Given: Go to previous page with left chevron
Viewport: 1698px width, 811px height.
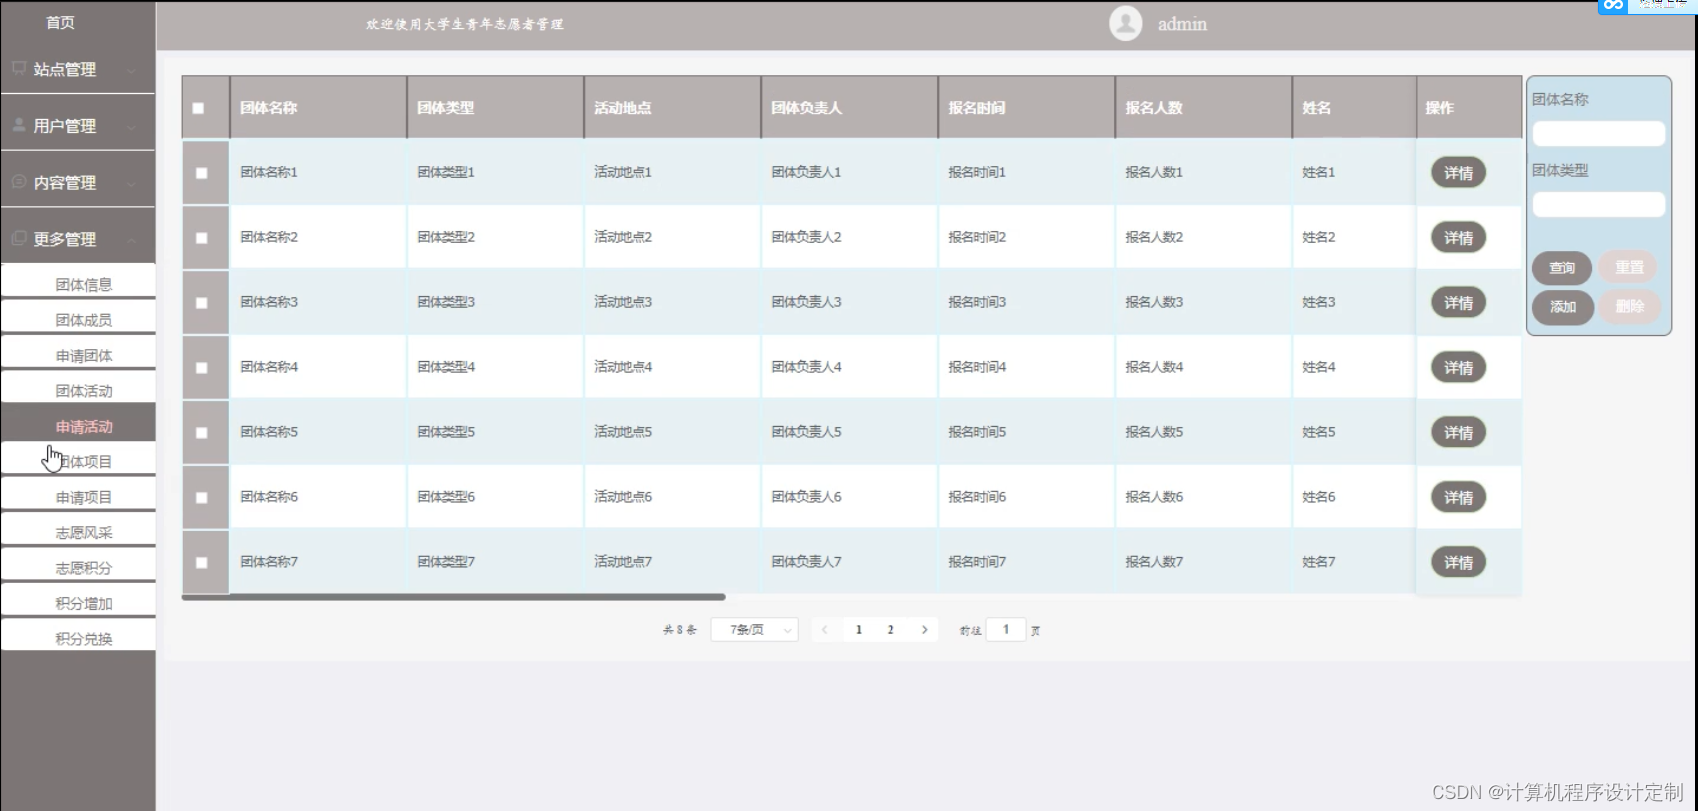Looking at the screenshot, I should 824,630.
